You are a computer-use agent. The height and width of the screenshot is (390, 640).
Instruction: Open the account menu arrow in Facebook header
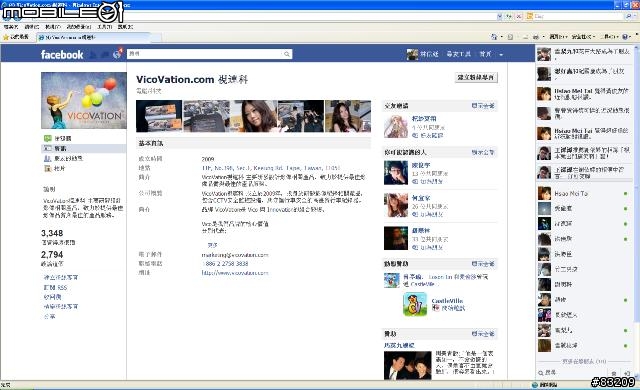tap(501, 55)
